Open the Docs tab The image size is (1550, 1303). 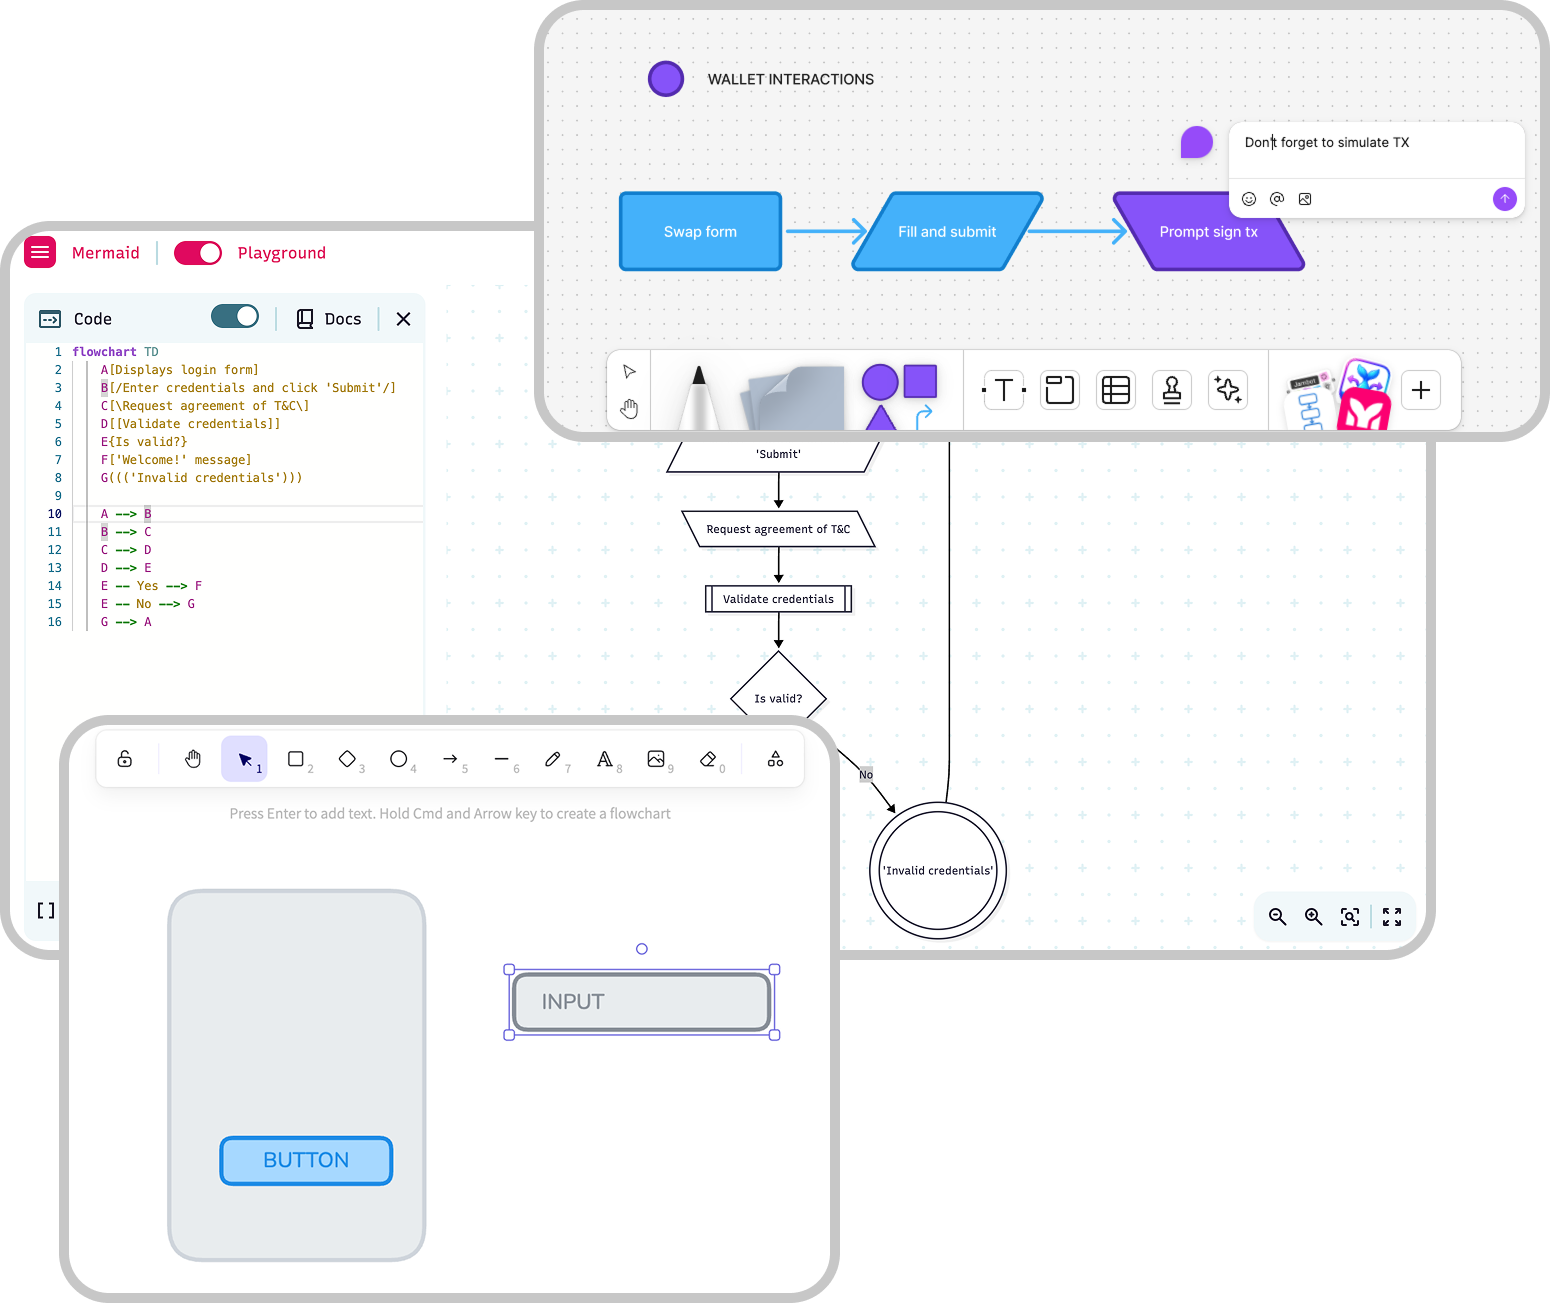tap(329, 319)
